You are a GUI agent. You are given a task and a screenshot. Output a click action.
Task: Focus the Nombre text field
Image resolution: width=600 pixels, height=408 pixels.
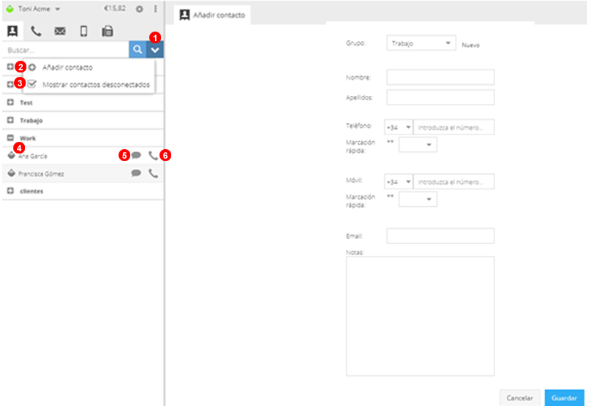point(440,77)
